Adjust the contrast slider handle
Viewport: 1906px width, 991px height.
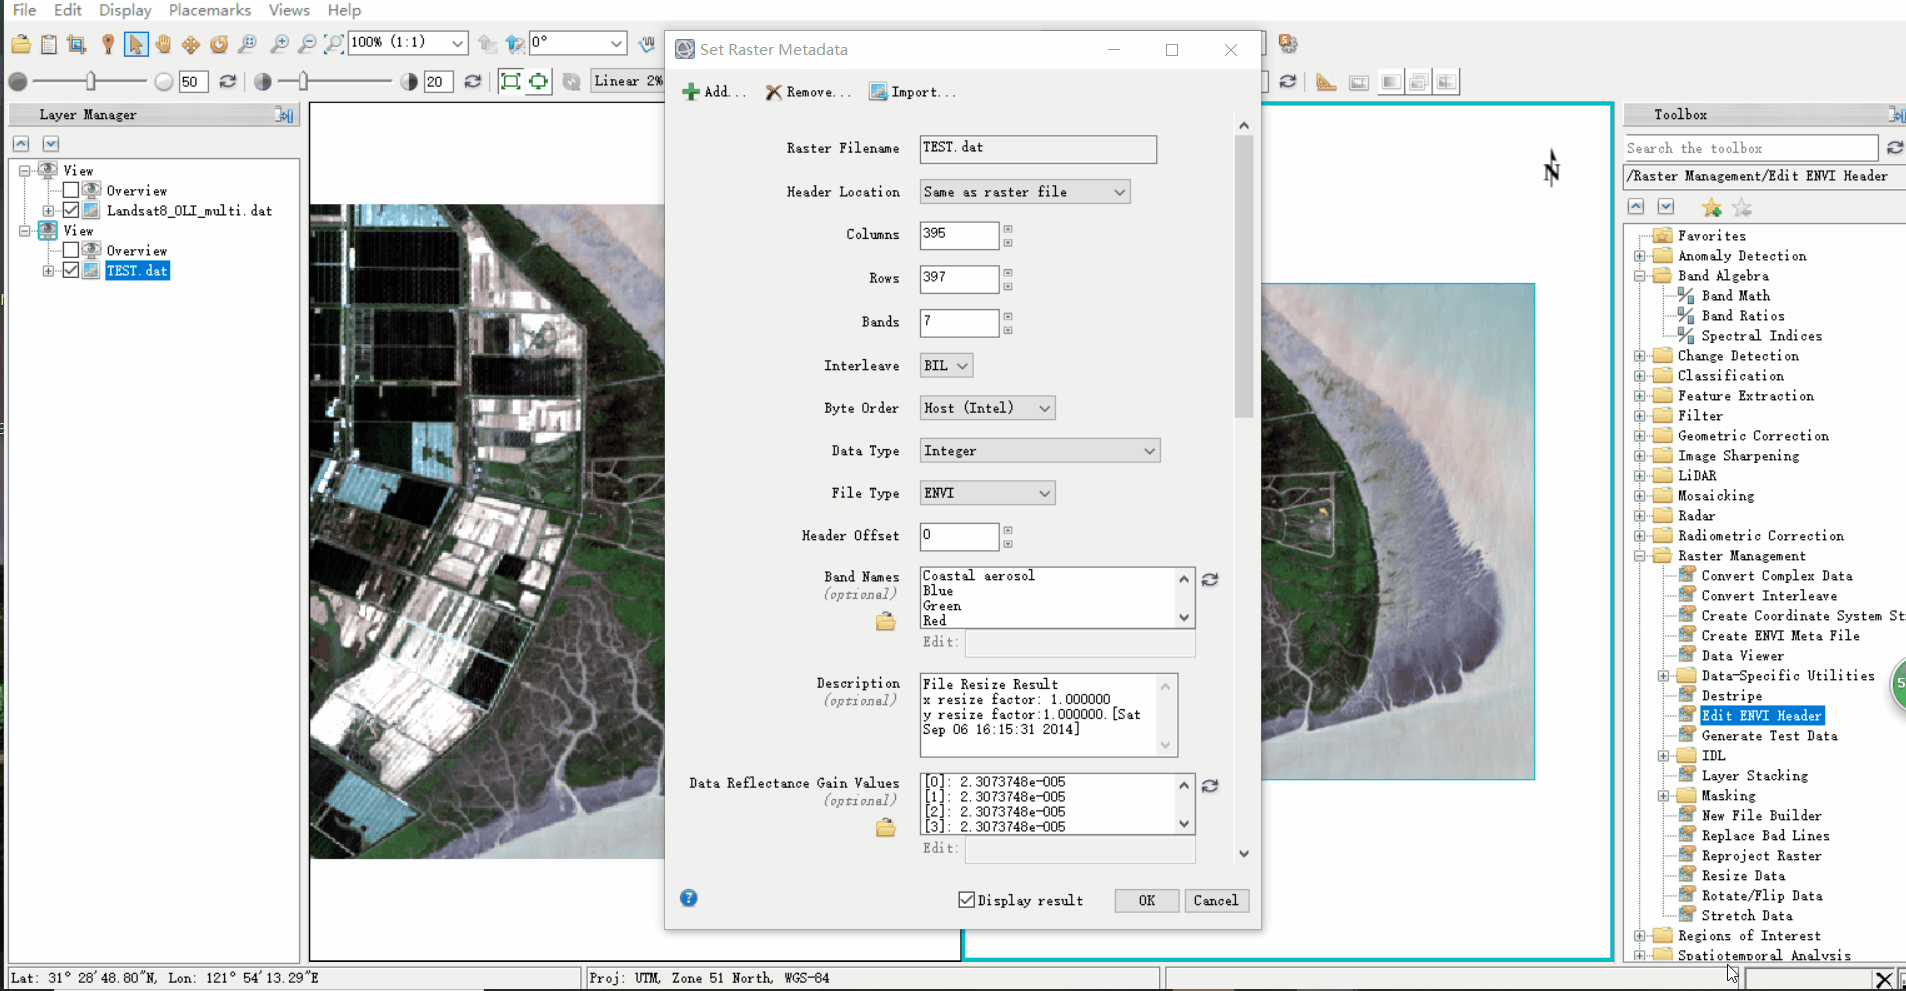pyautogui.click(x=303, y=81)
